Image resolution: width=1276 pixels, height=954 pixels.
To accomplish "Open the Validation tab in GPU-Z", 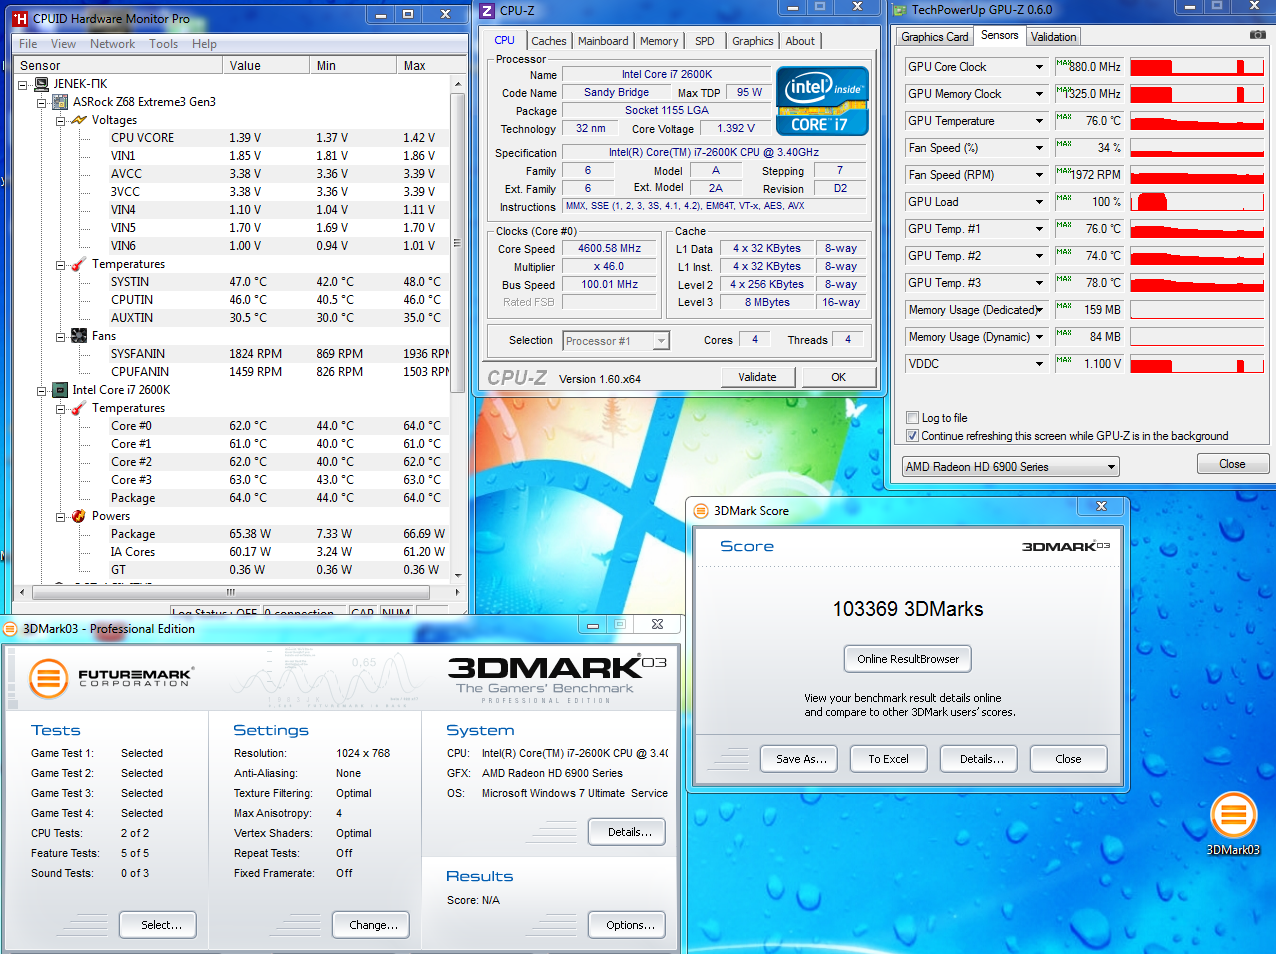I will click(x=1054, y=37).
